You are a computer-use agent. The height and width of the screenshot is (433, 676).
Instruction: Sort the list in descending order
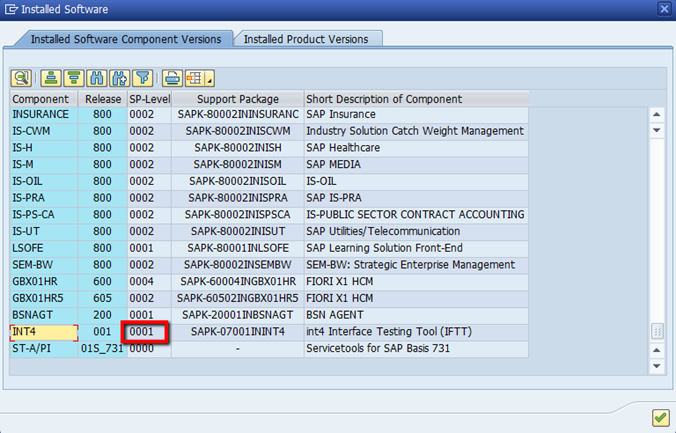tap(74, 78)
